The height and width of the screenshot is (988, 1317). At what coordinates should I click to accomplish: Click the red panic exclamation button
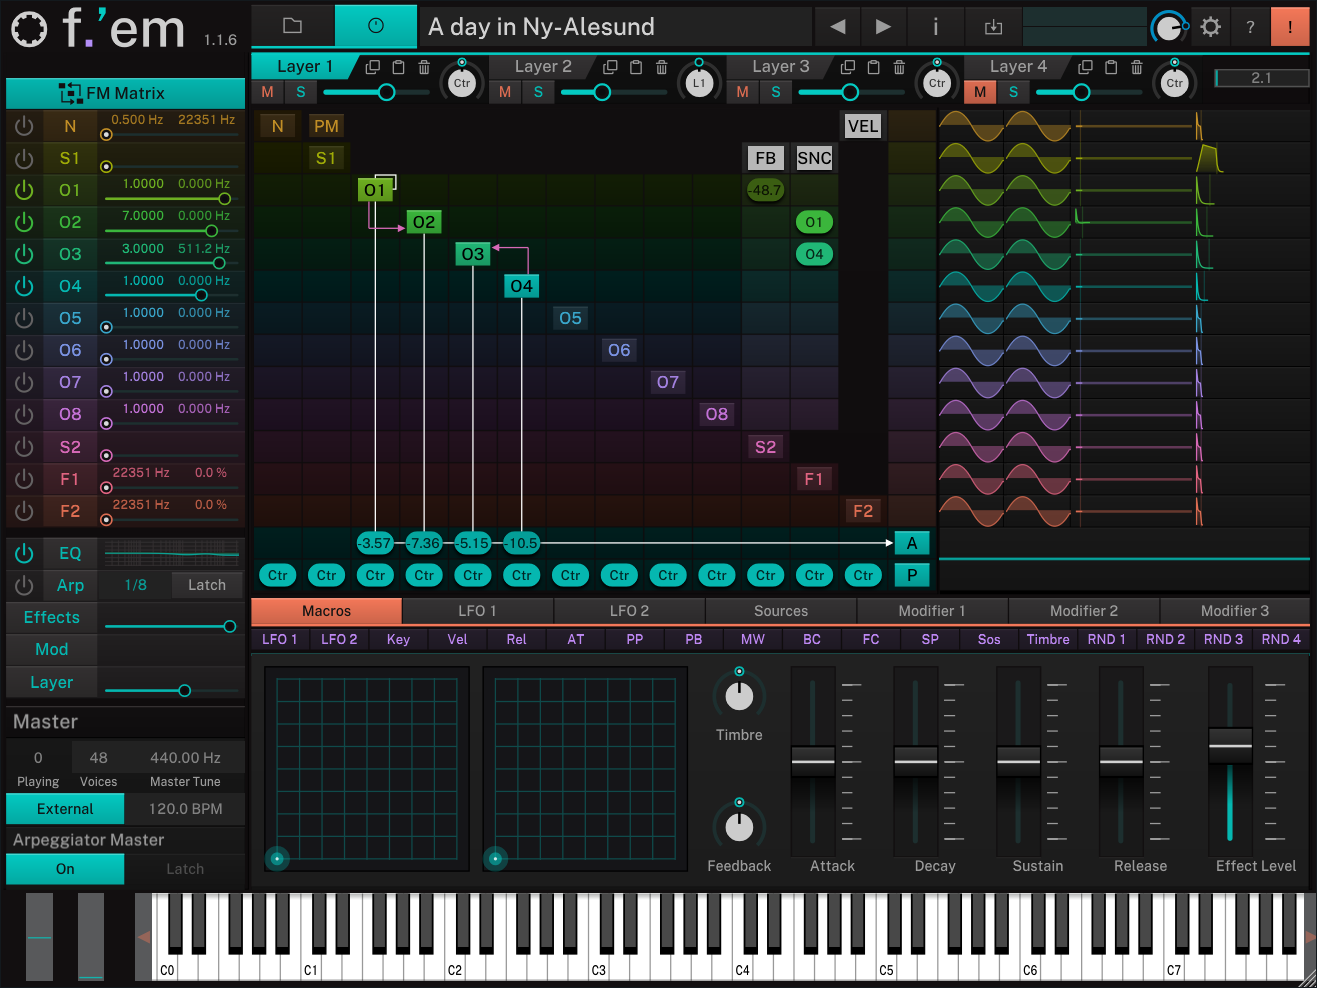click(1289, 27)
